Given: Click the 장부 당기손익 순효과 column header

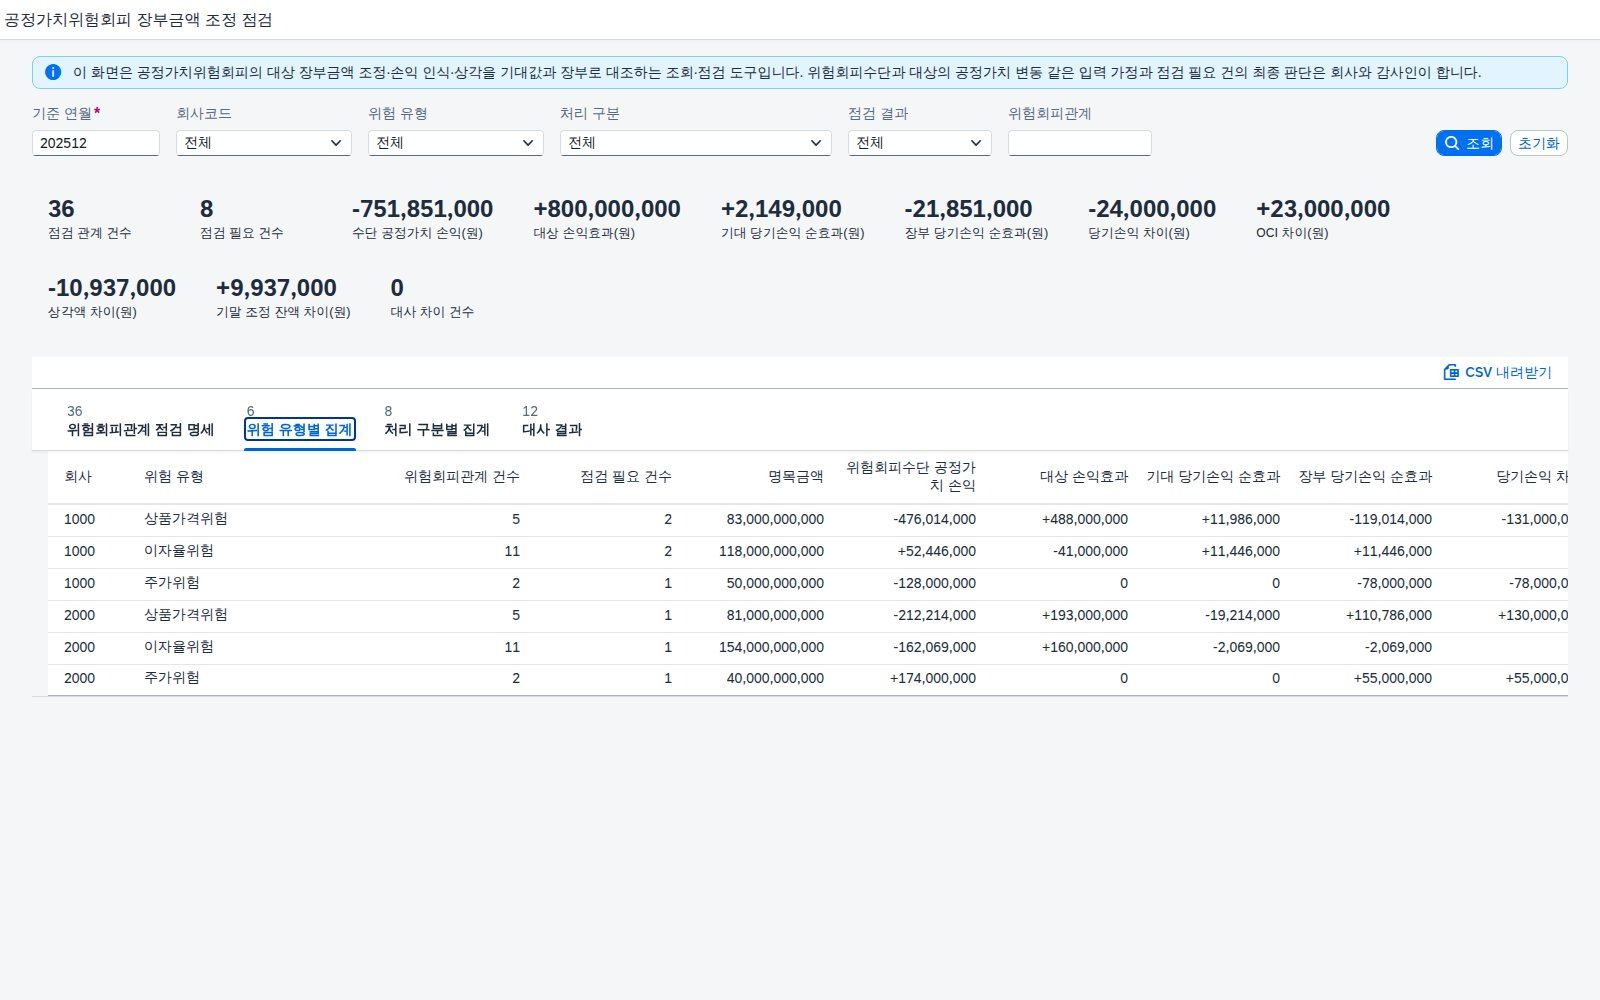Looking at the screenshot, I should tap(1365, 477).
